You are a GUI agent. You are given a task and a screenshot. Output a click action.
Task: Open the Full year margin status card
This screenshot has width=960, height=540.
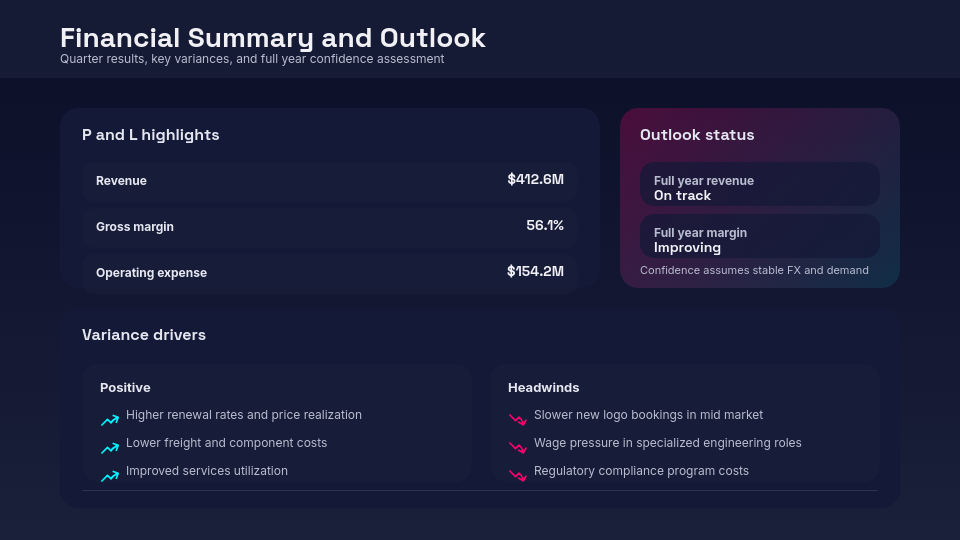[x=760, y=237]
